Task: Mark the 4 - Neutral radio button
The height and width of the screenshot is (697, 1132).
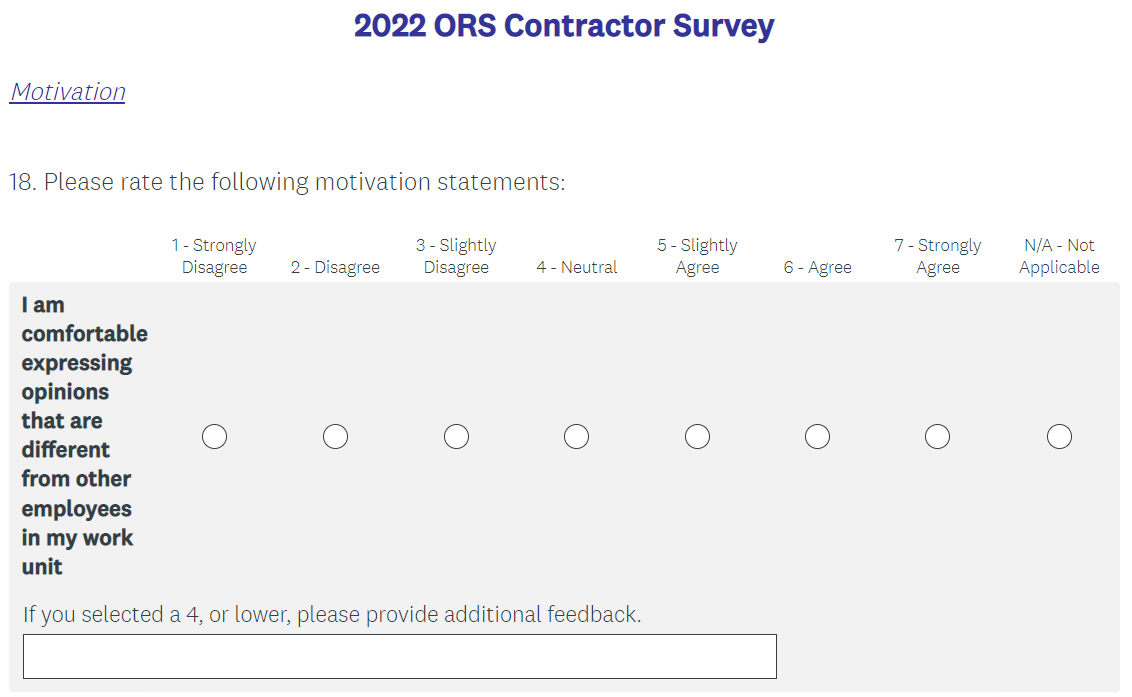Action: point(576,437)
